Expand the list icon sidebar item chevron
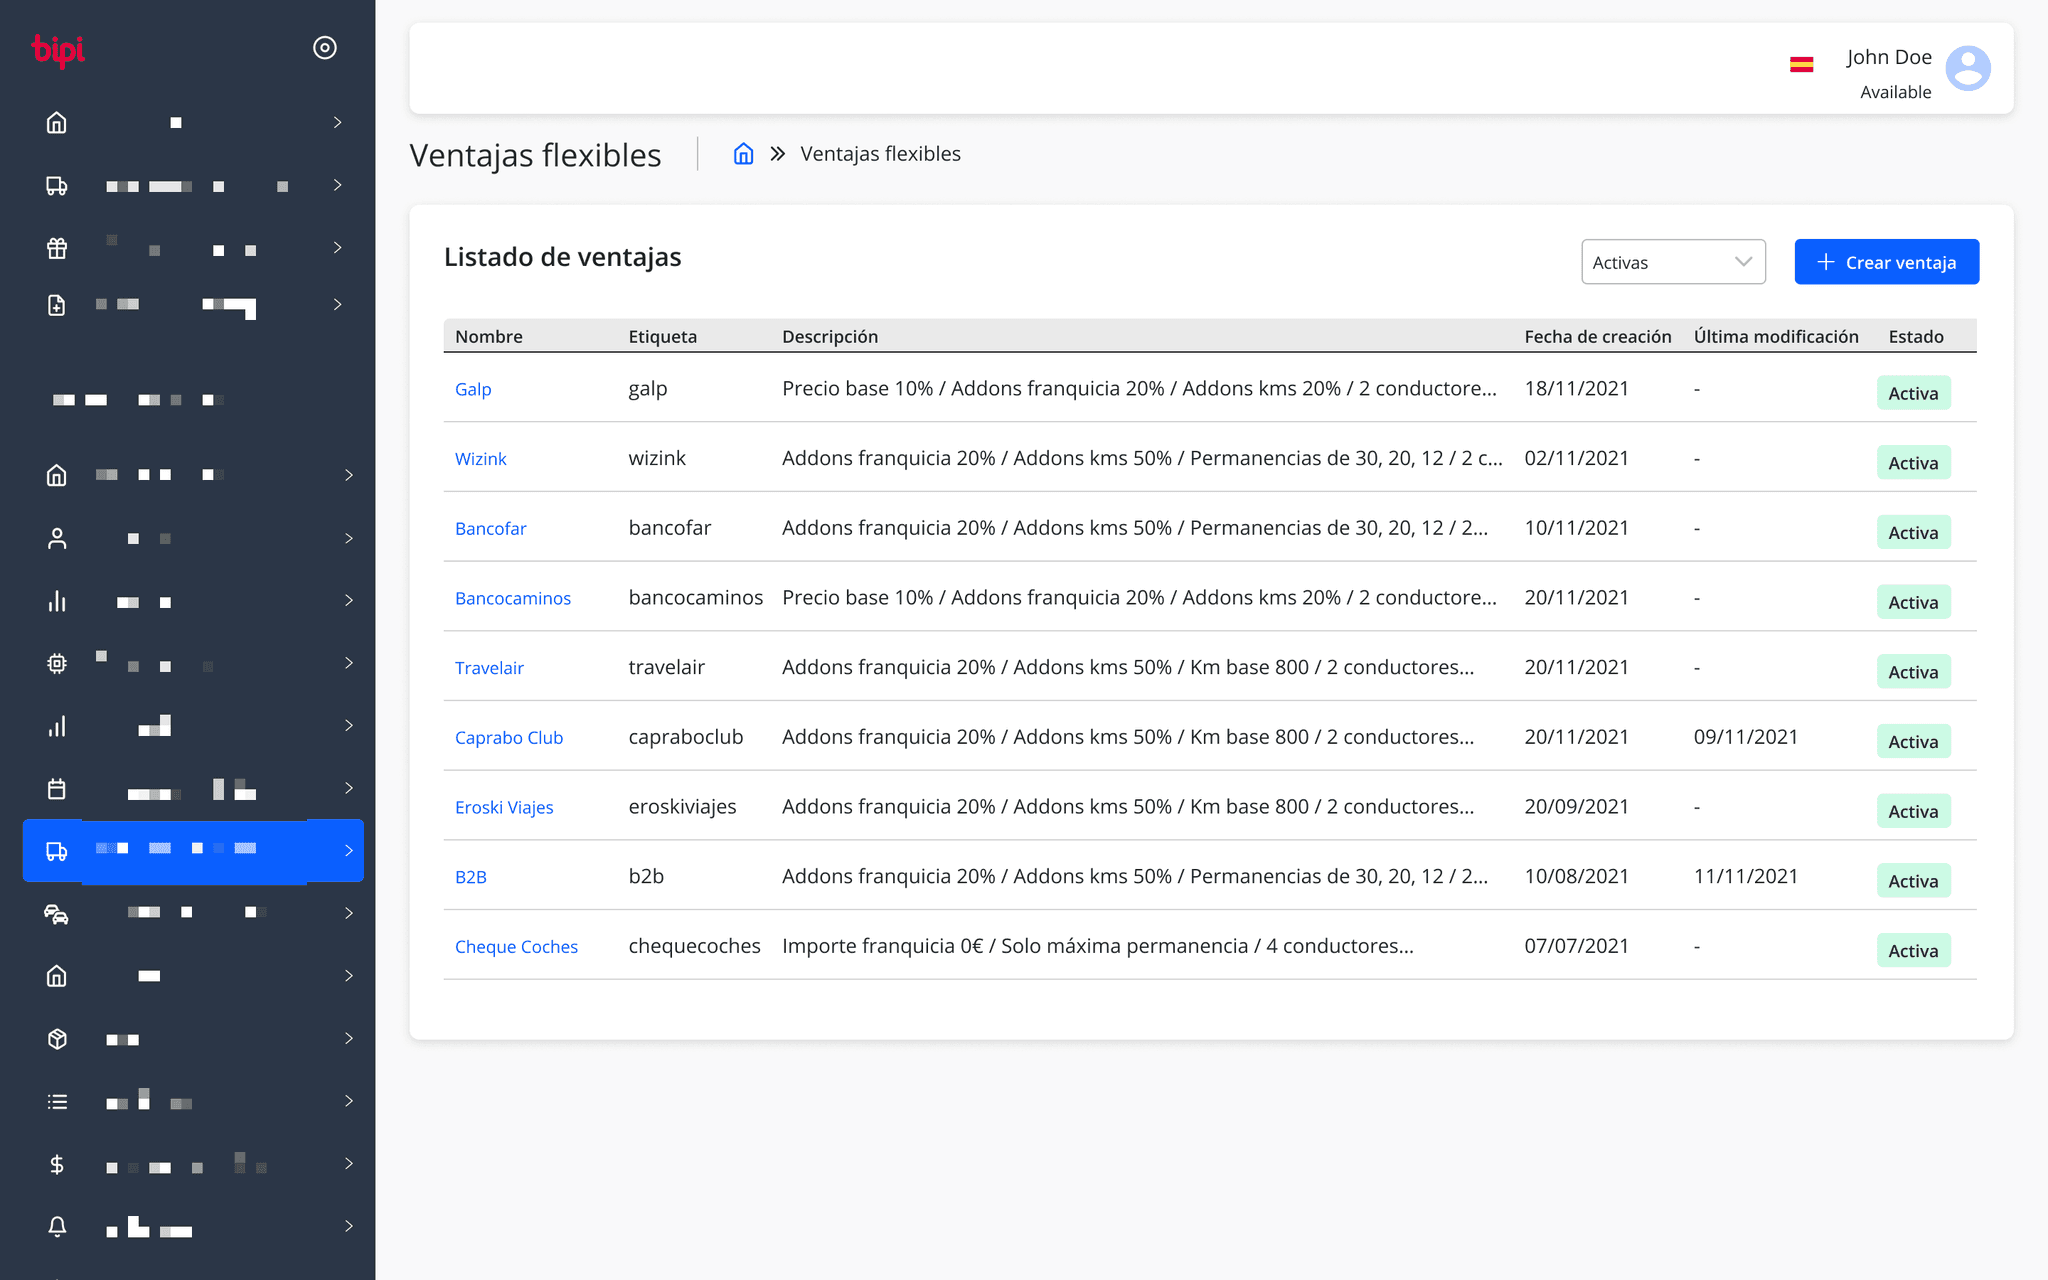This screenshot has height=1280, width=2048. [348, 1101]
